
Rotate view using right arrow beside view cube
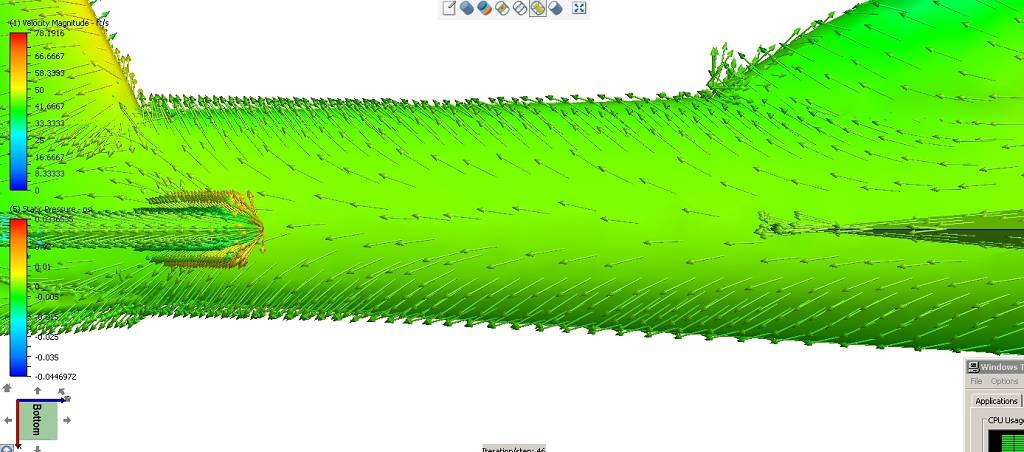tap(68, 420)
